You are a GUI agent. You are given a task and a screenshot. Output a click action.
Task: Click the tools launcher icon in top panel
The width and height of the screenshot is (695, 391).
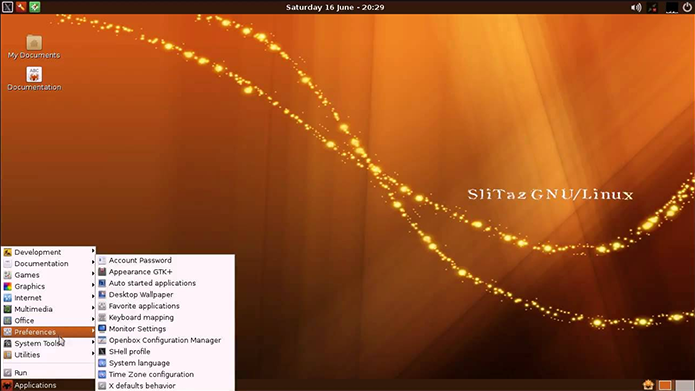click(21, 7)
